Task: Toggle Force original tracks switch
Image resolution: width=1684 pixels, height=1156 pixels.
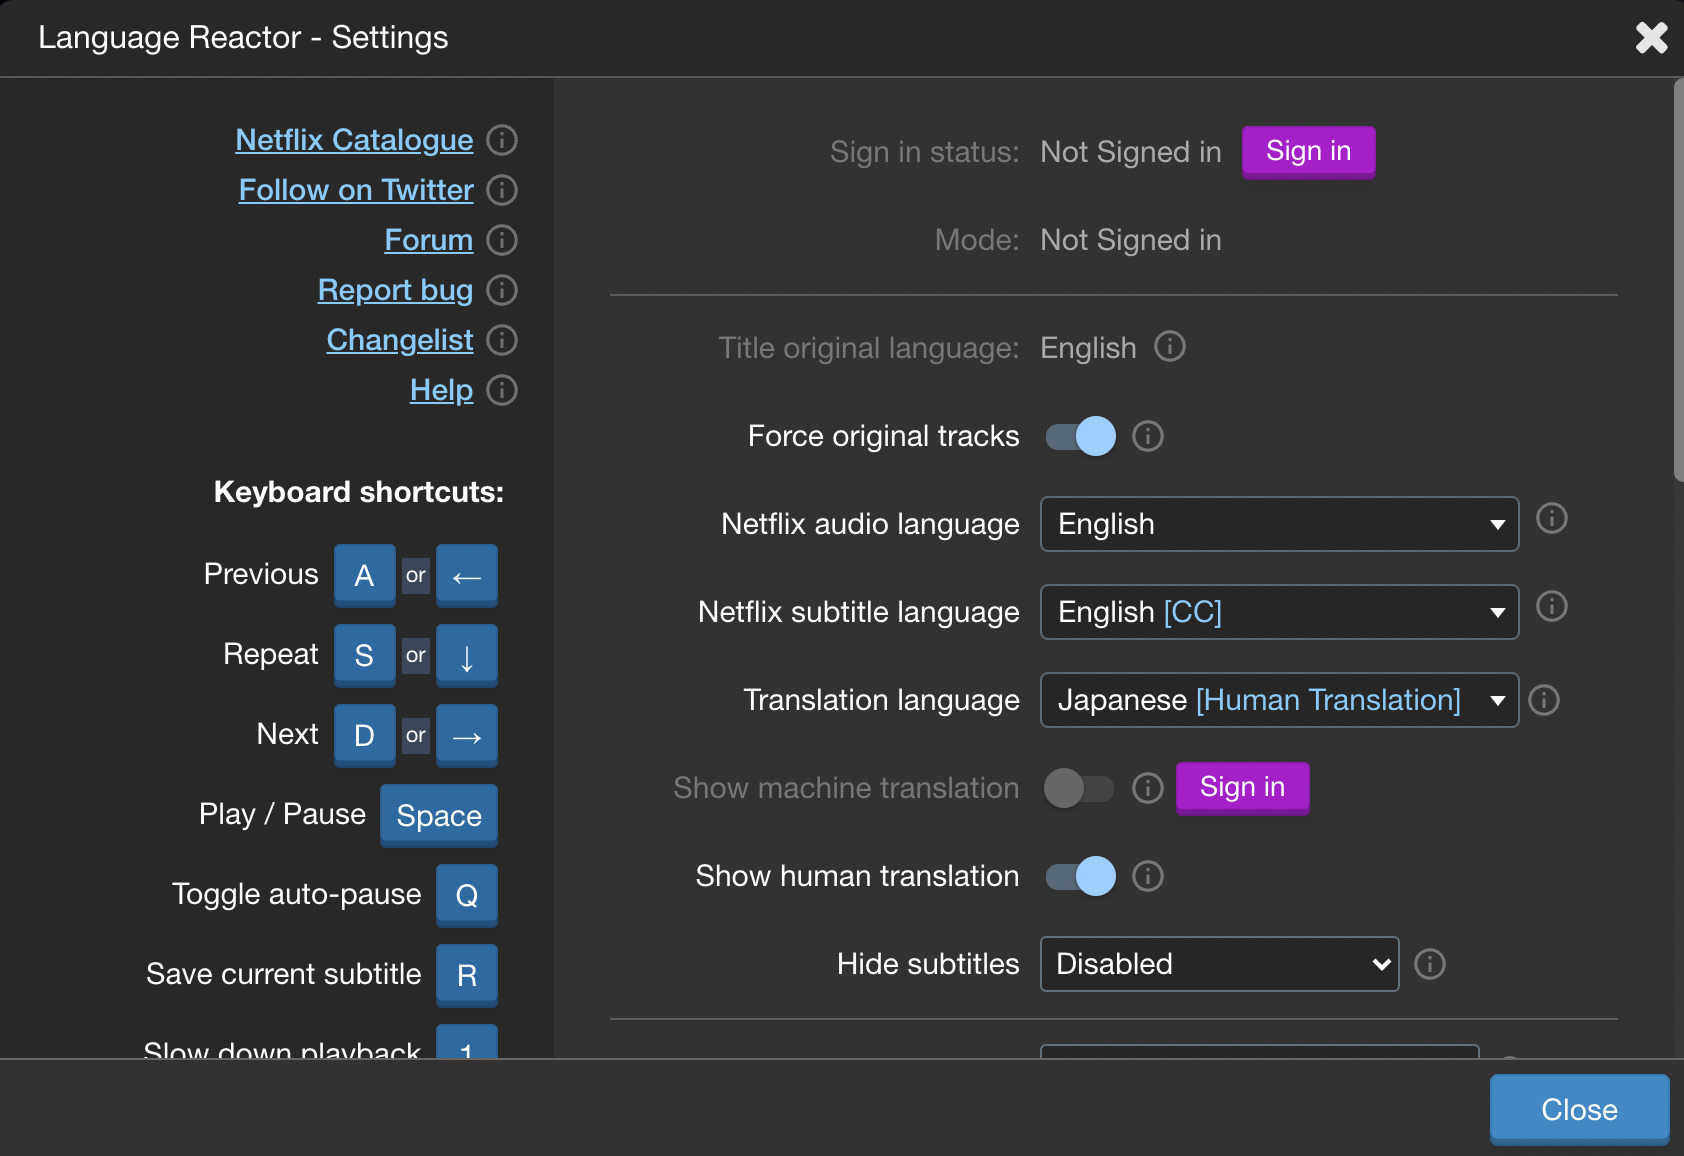Action: pos(1080,436)
